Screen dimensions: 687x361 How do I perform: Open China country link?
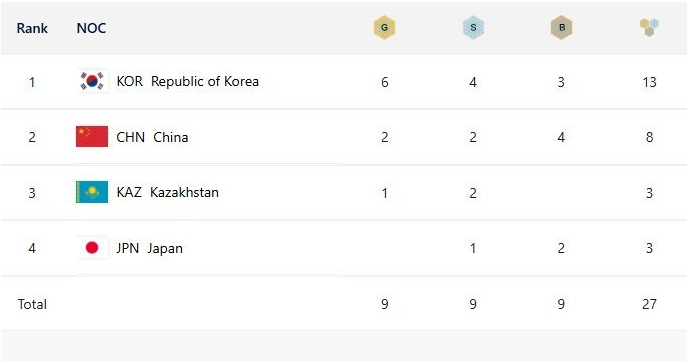(x=170, y=137)
